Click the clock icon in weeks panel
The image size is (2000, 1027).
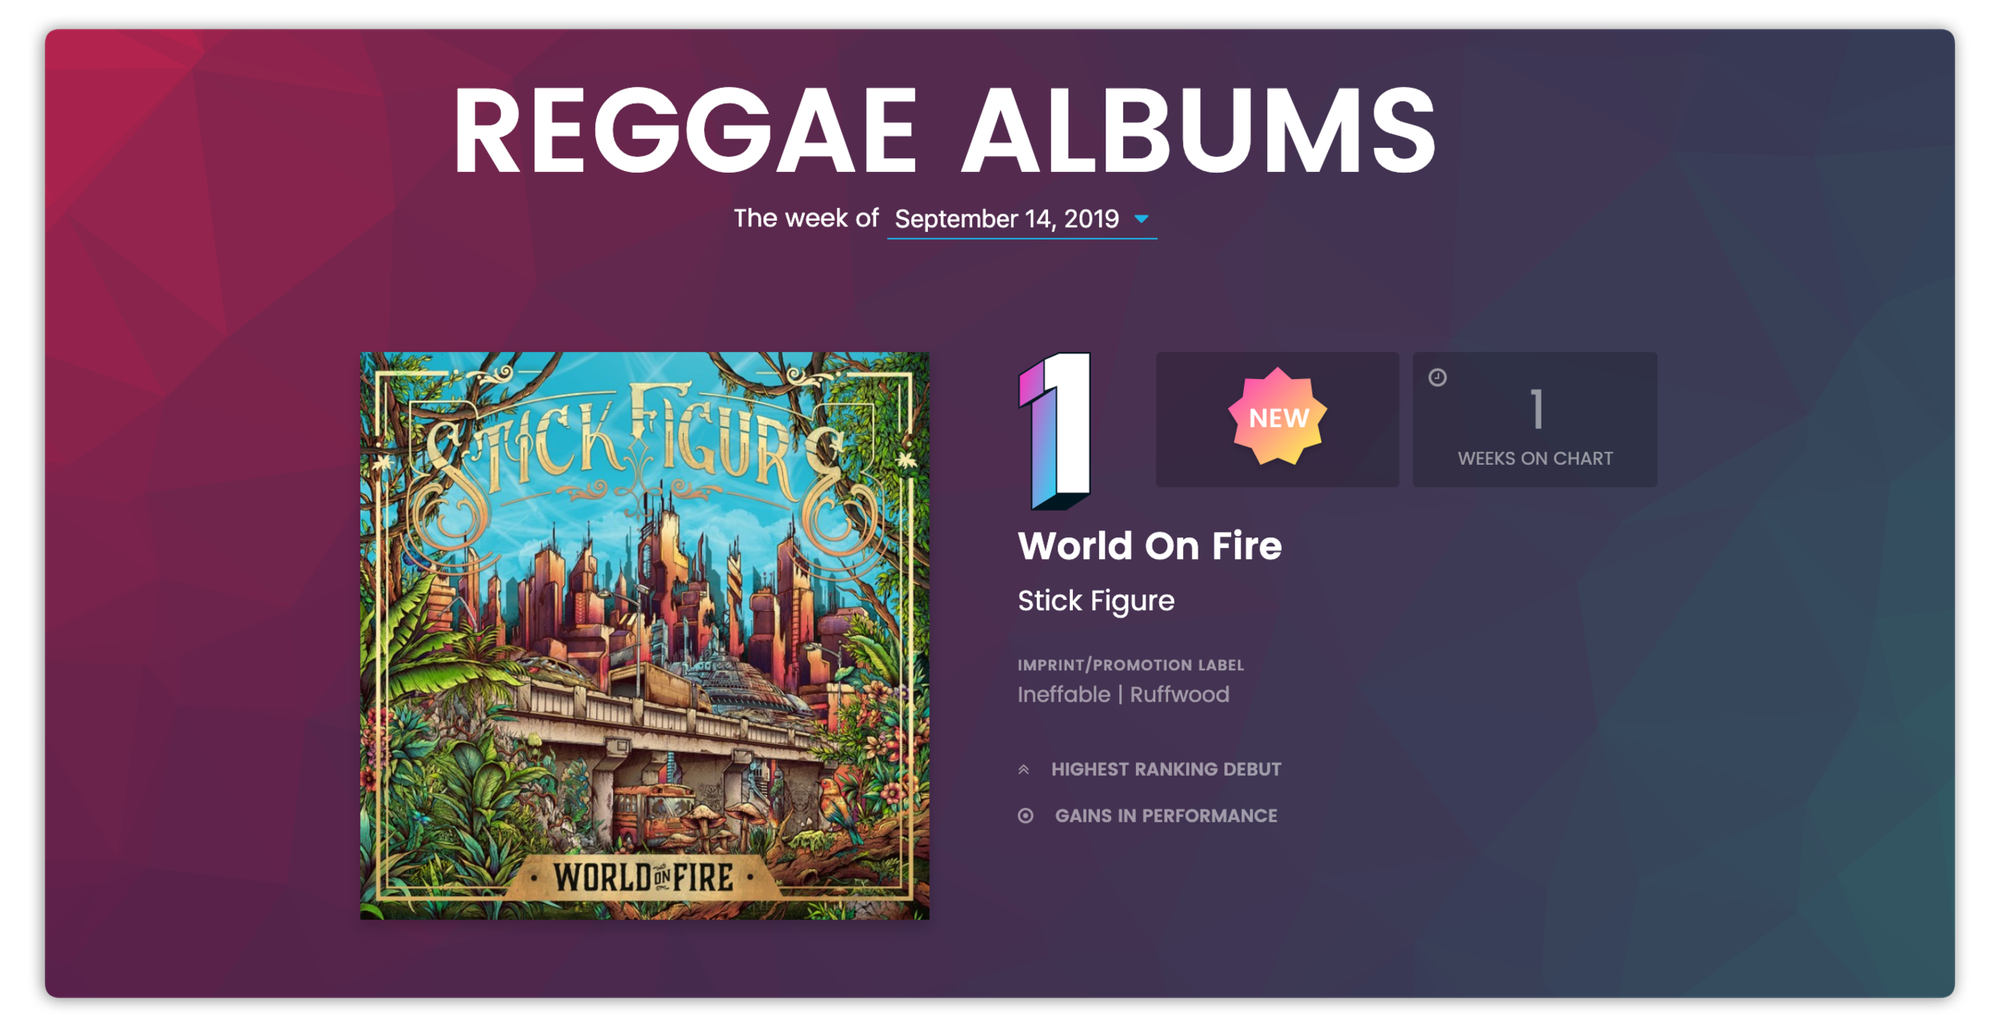(x=1437, y=377)
